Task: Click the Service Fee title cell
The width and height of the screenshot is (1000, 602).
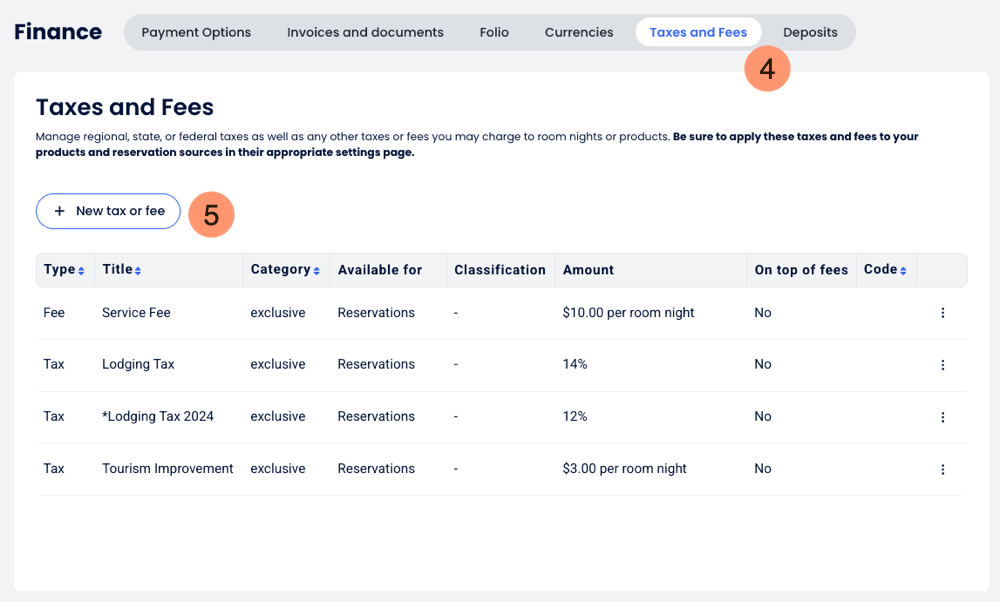Action: pyautogui.click(x=136, y=313)
